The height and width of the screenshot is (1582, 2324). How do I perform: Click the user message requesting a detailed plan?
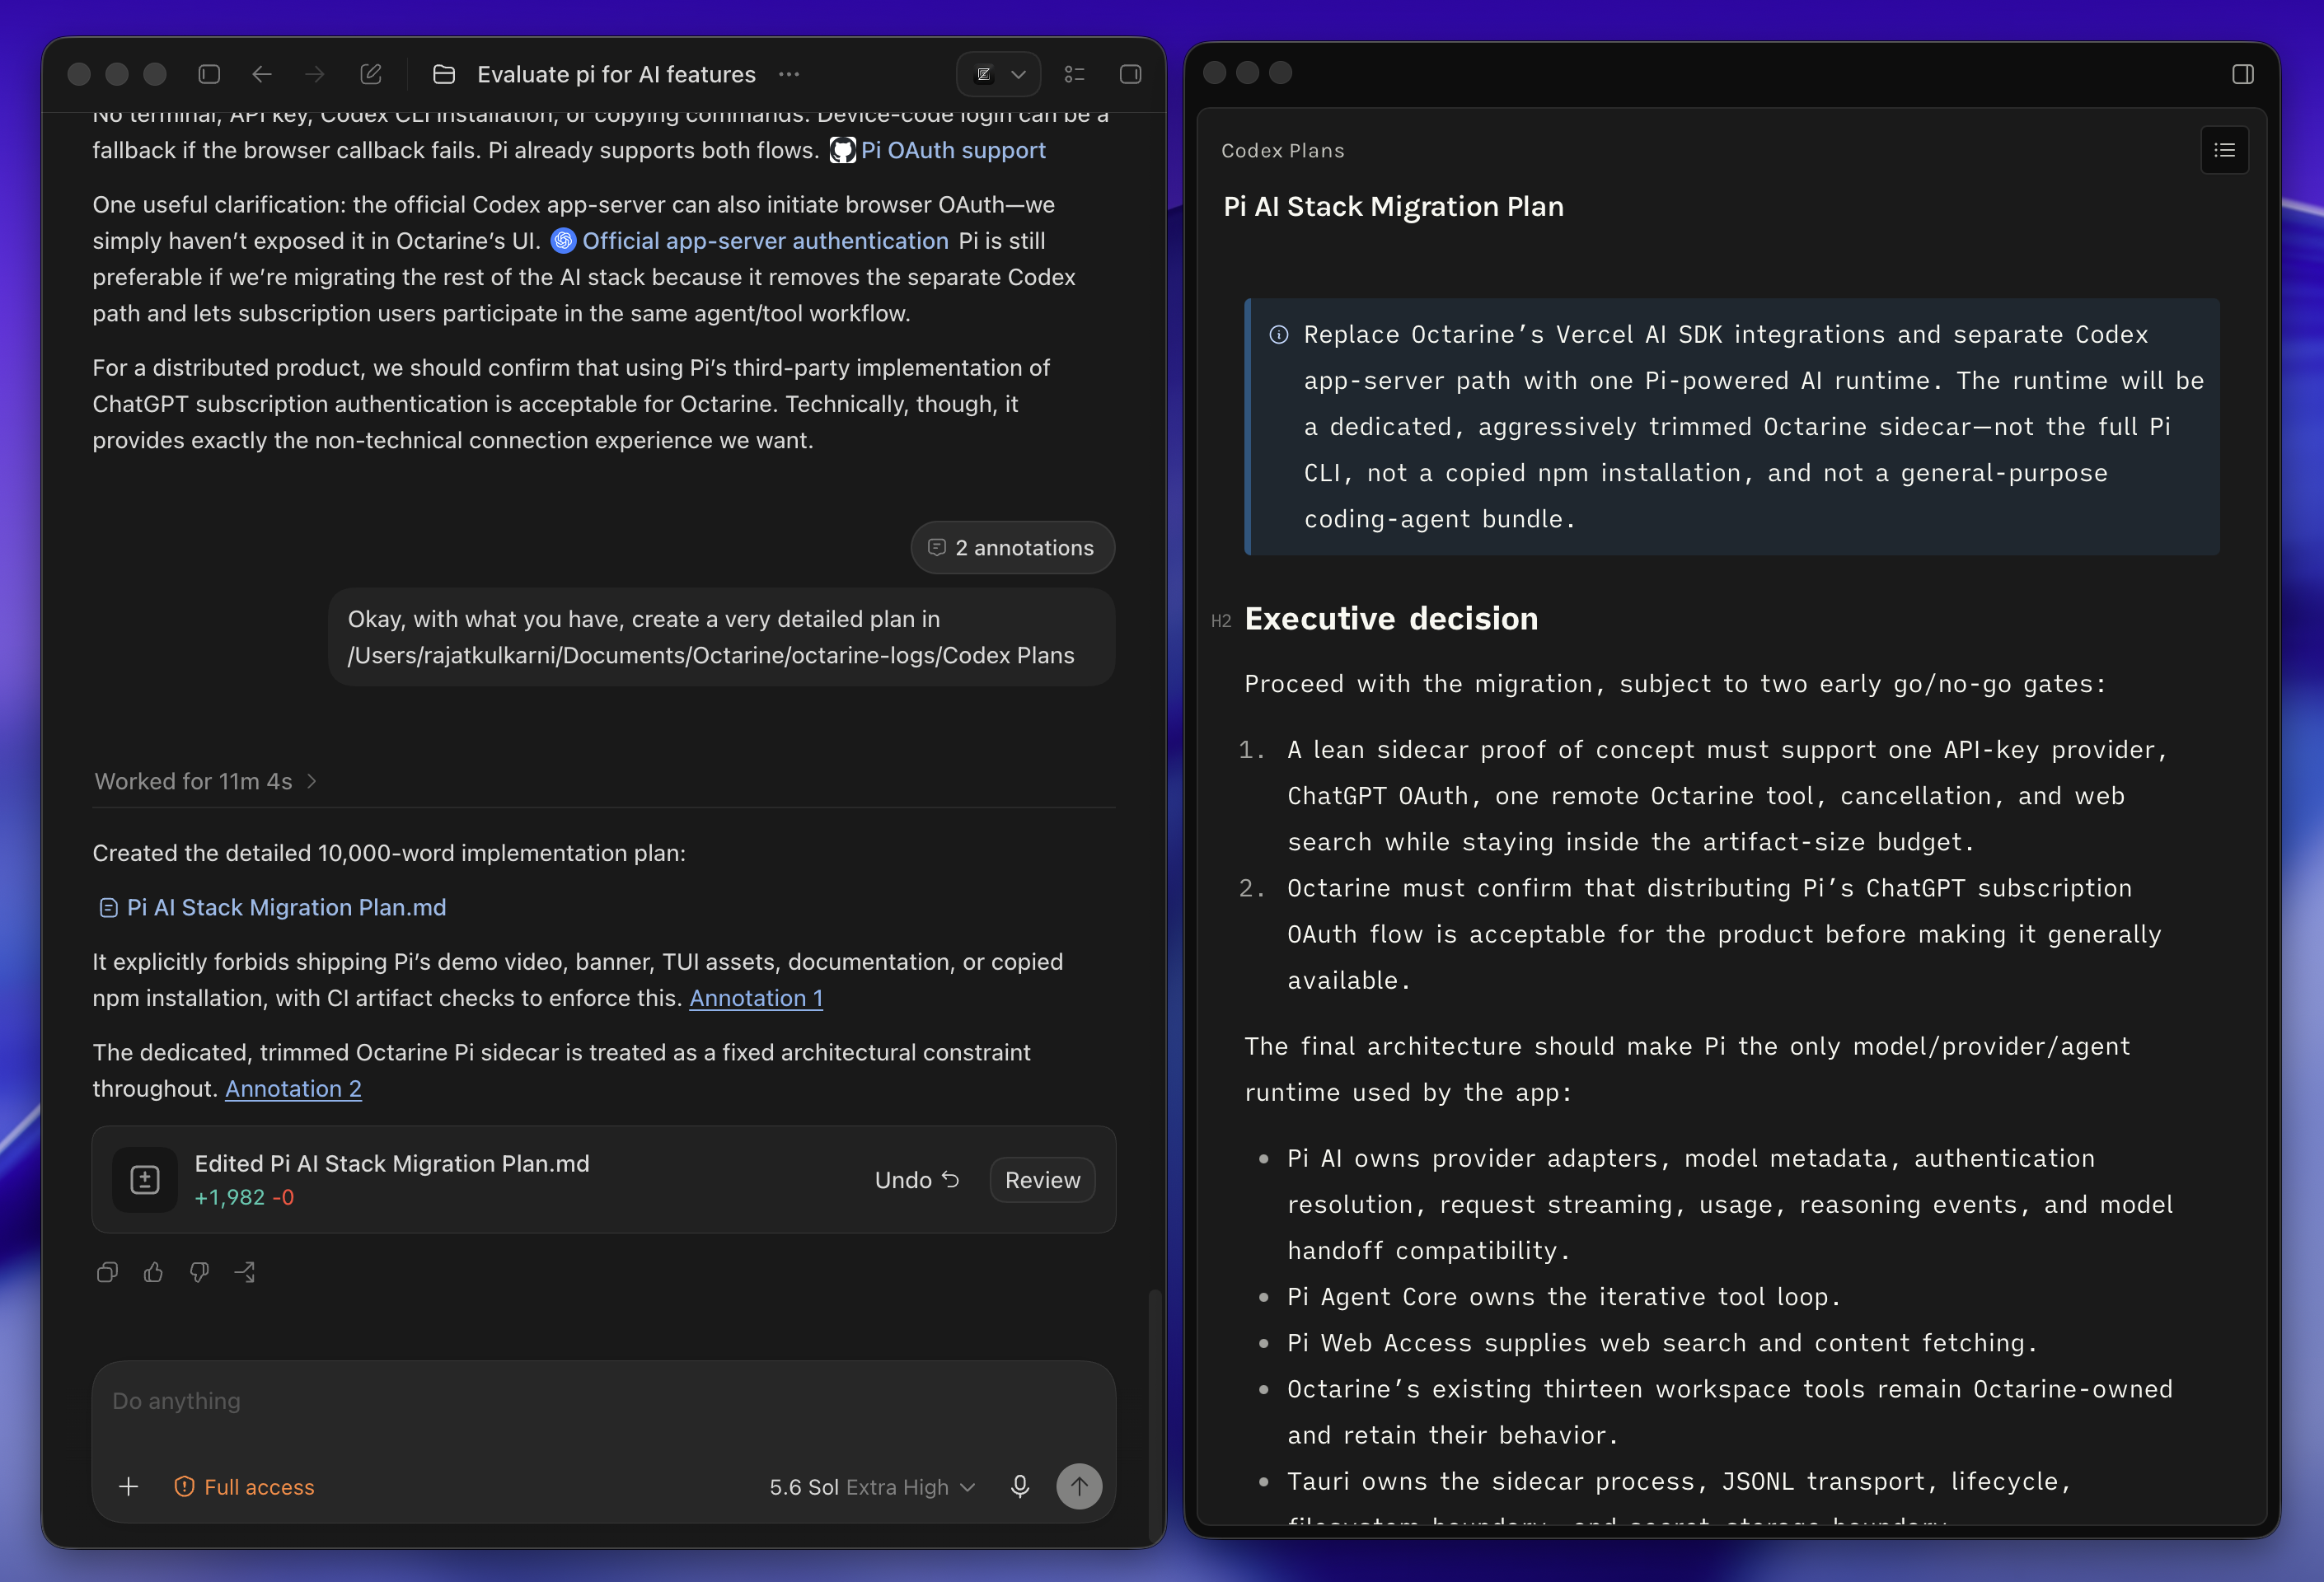pyautogui.click(x=721, y=637)
